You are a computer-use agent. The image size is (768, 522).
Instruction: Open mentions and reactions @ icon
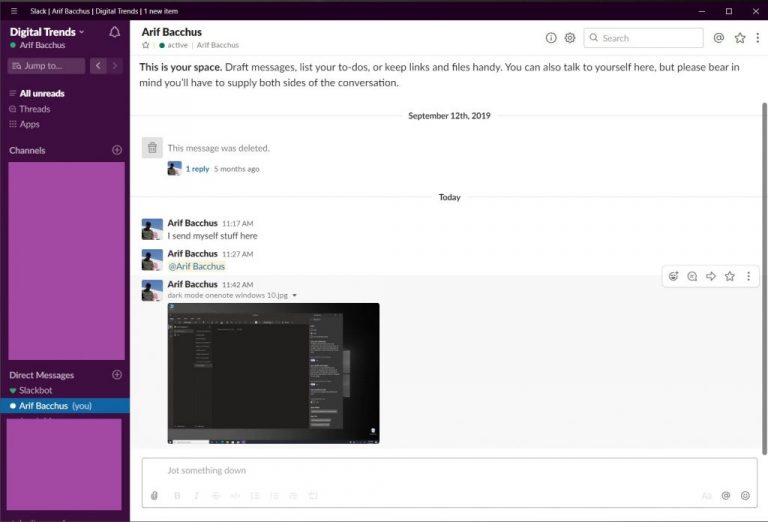click(719, 38)
